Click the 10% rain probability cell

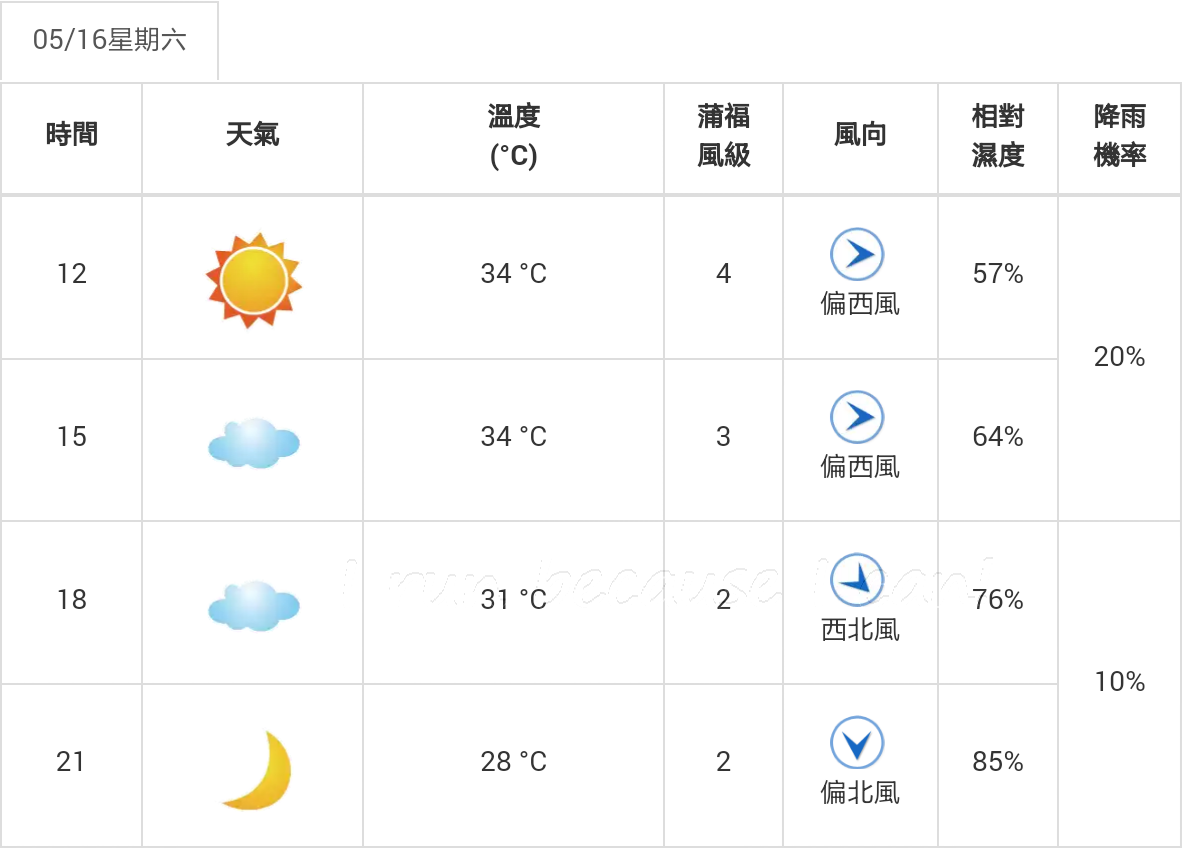[x=1119, y=682]
